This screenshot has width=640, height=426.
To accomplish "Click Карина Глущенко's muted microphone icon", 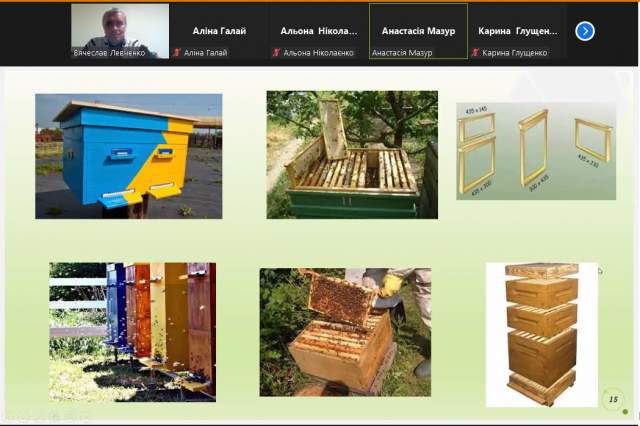I will [476, 53].
